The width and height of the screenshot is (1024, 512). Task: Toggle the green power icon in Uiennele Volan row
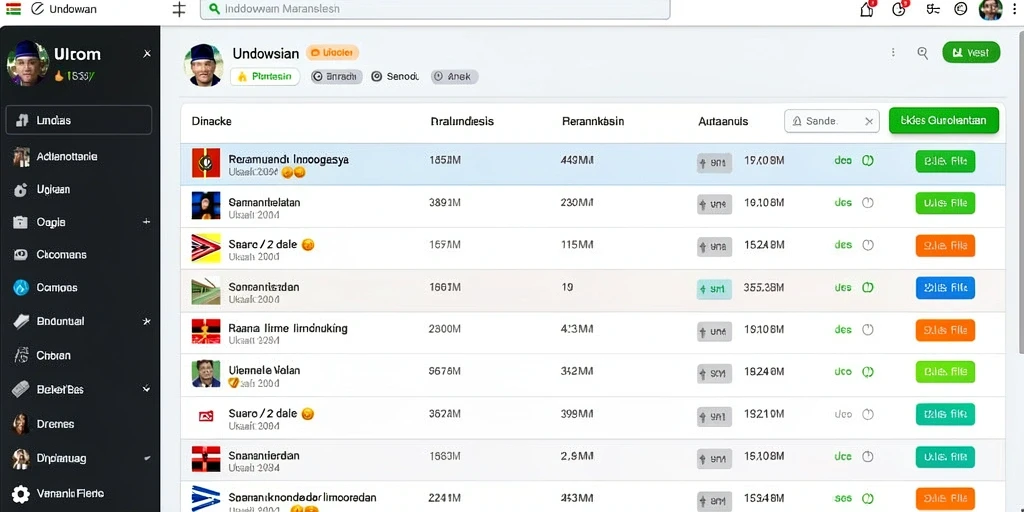point(868,372)
